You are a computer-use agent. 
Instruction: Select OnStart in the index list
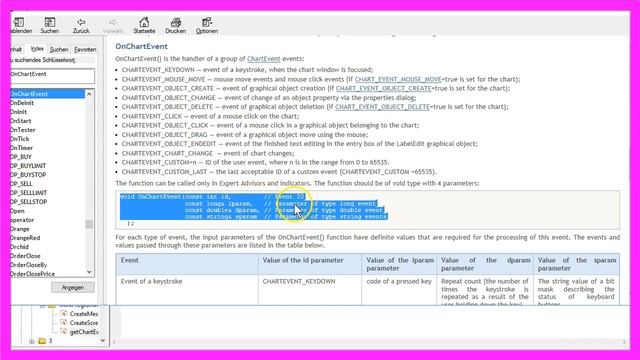coord(21,121)
